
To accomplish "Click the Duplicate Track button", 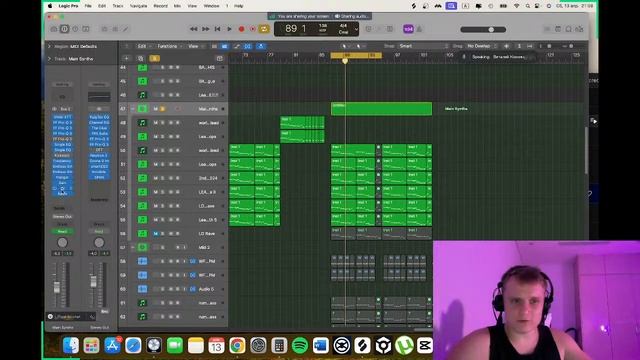I will point(140,58).
